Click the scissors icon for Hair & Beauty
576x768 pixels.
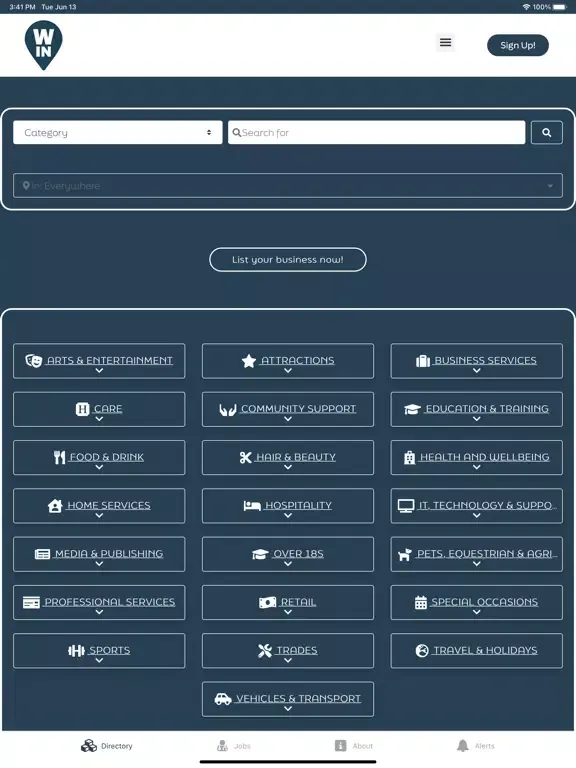(x=245, y=457)
